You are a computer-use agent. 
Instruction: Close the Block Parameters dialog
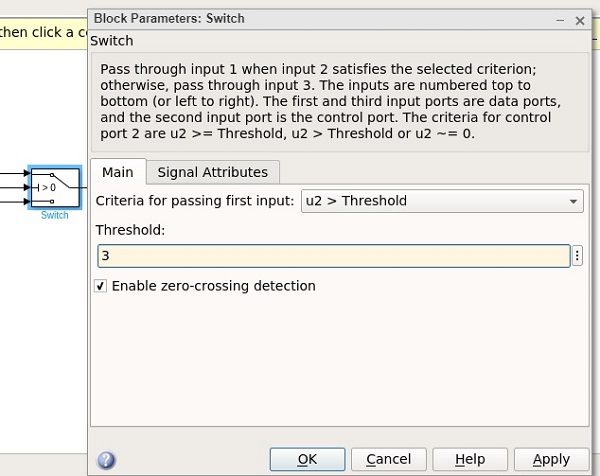click(578, 18)
